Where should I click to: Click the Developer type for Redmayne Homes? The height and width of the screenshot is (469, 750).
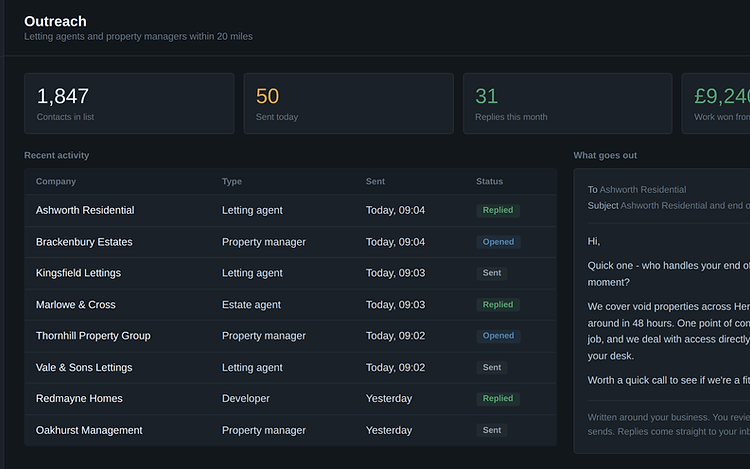[x=246, y=398]
